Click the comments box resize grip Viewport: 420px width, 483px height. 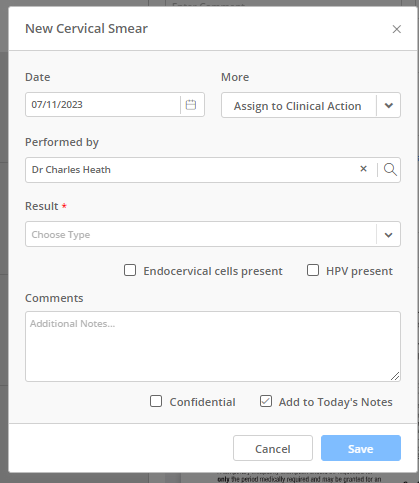[395, 376]
